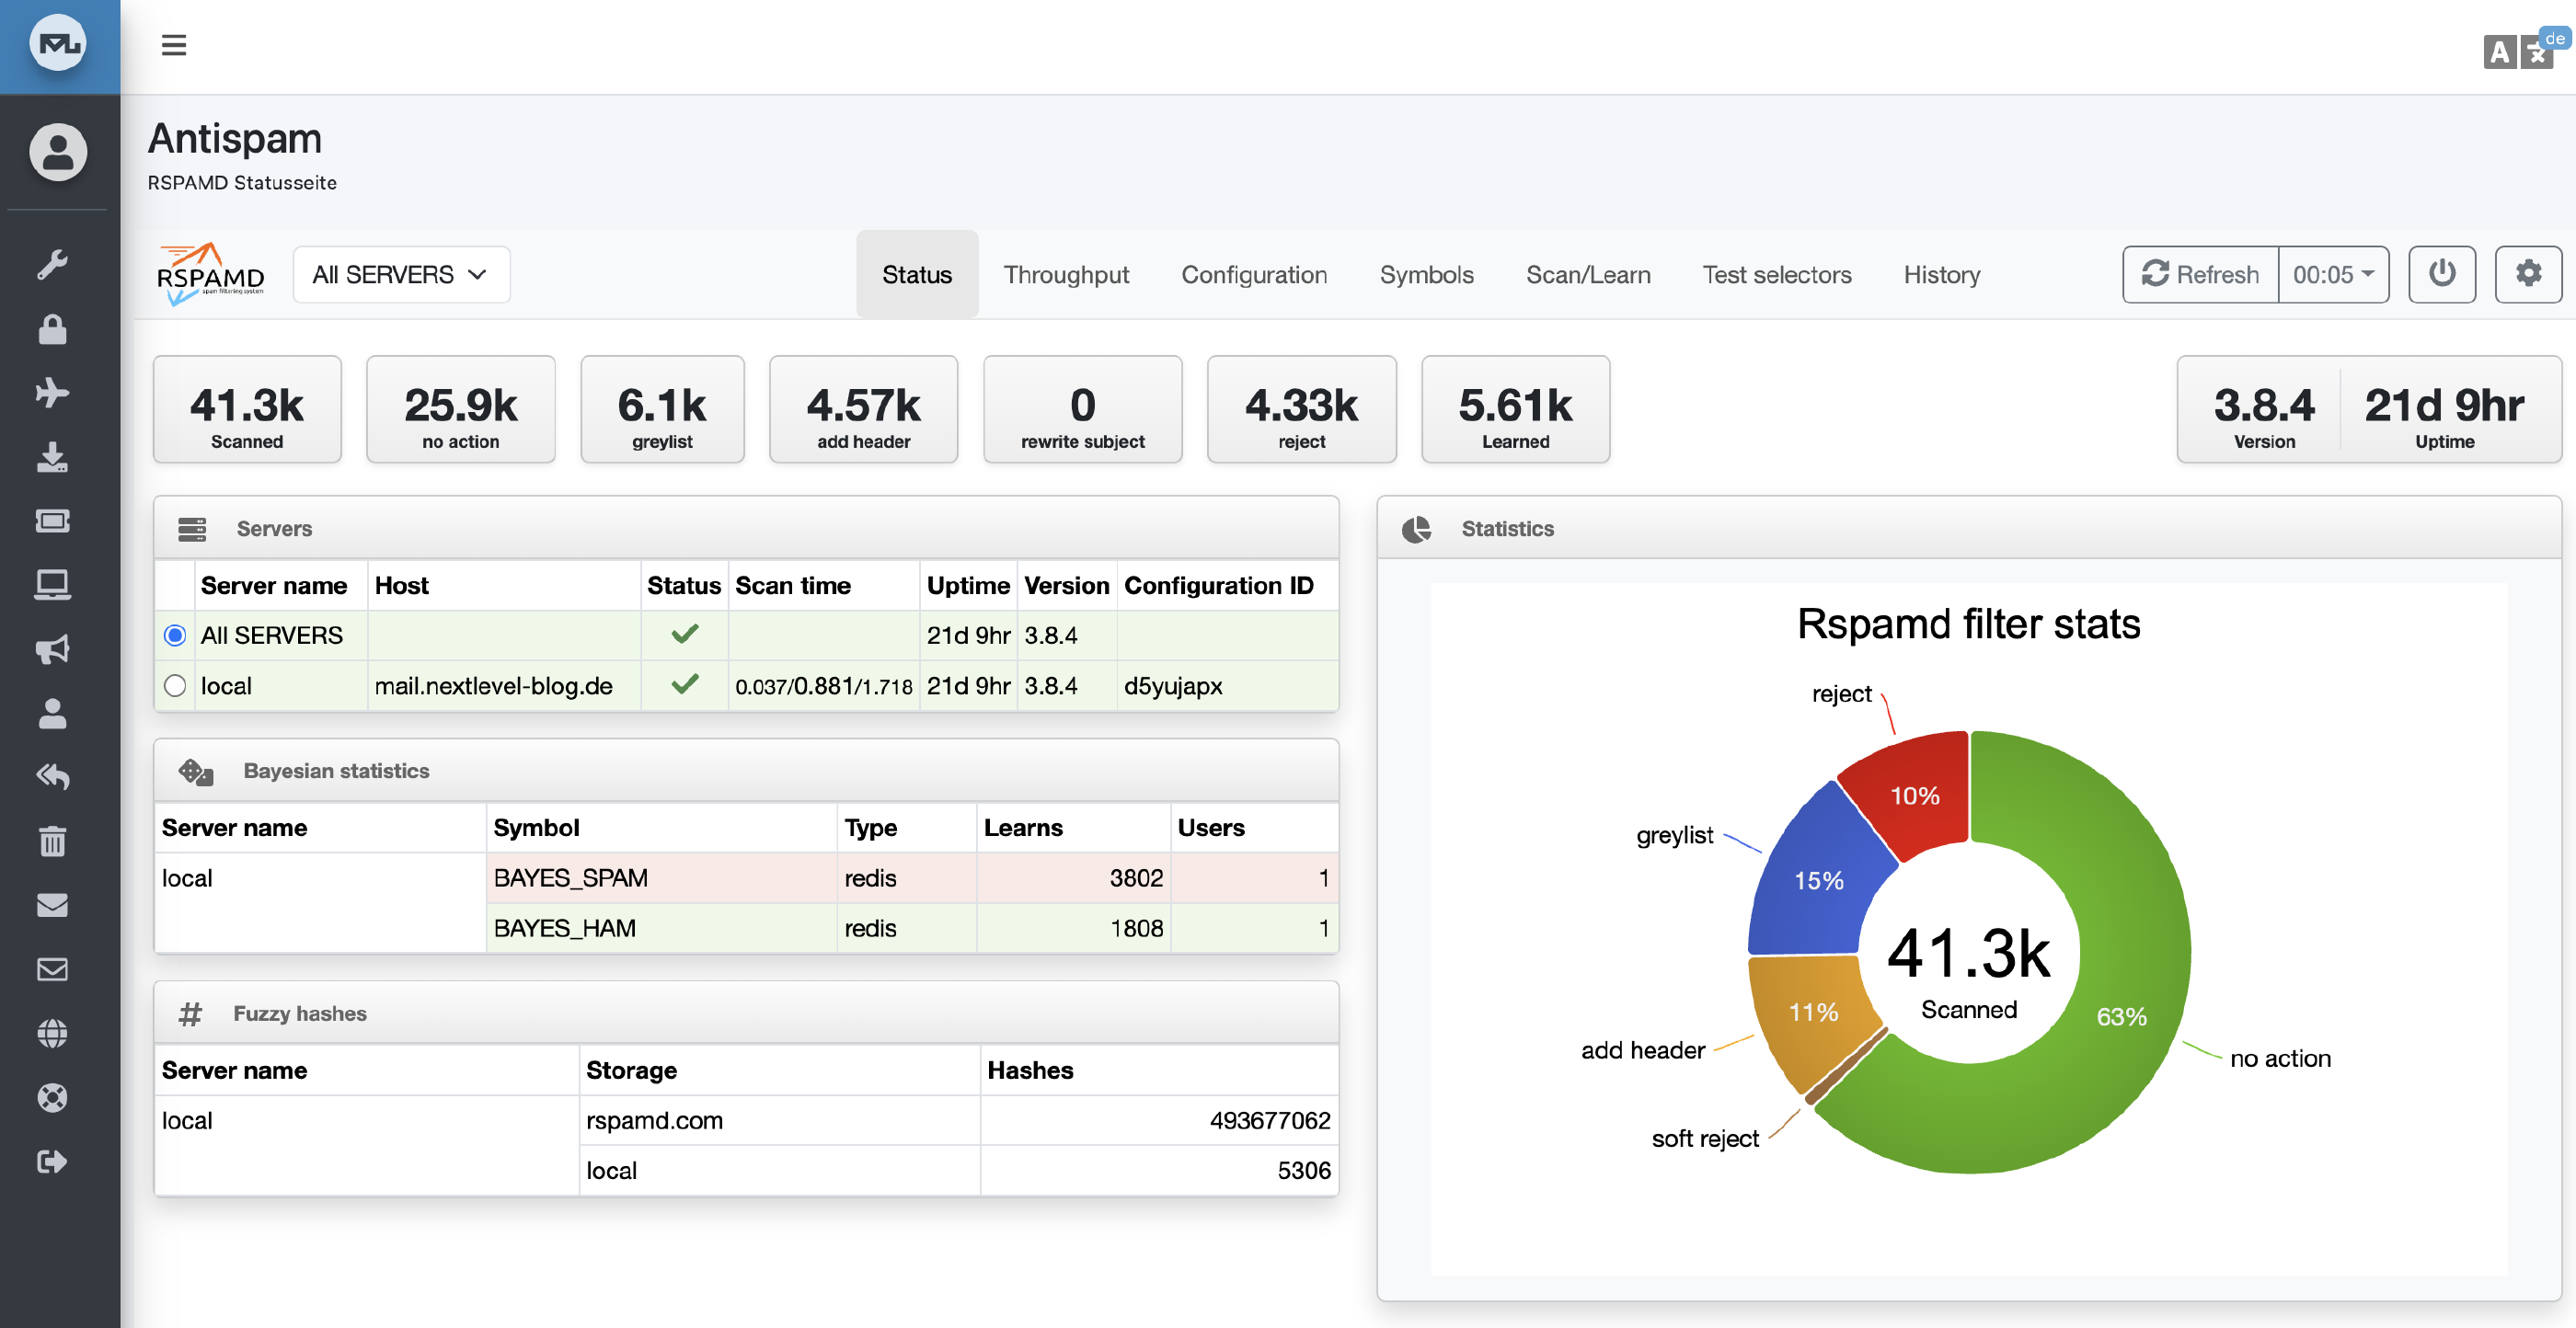Open the History tab
2576x1328 pixels.
tap(1941, 274)
